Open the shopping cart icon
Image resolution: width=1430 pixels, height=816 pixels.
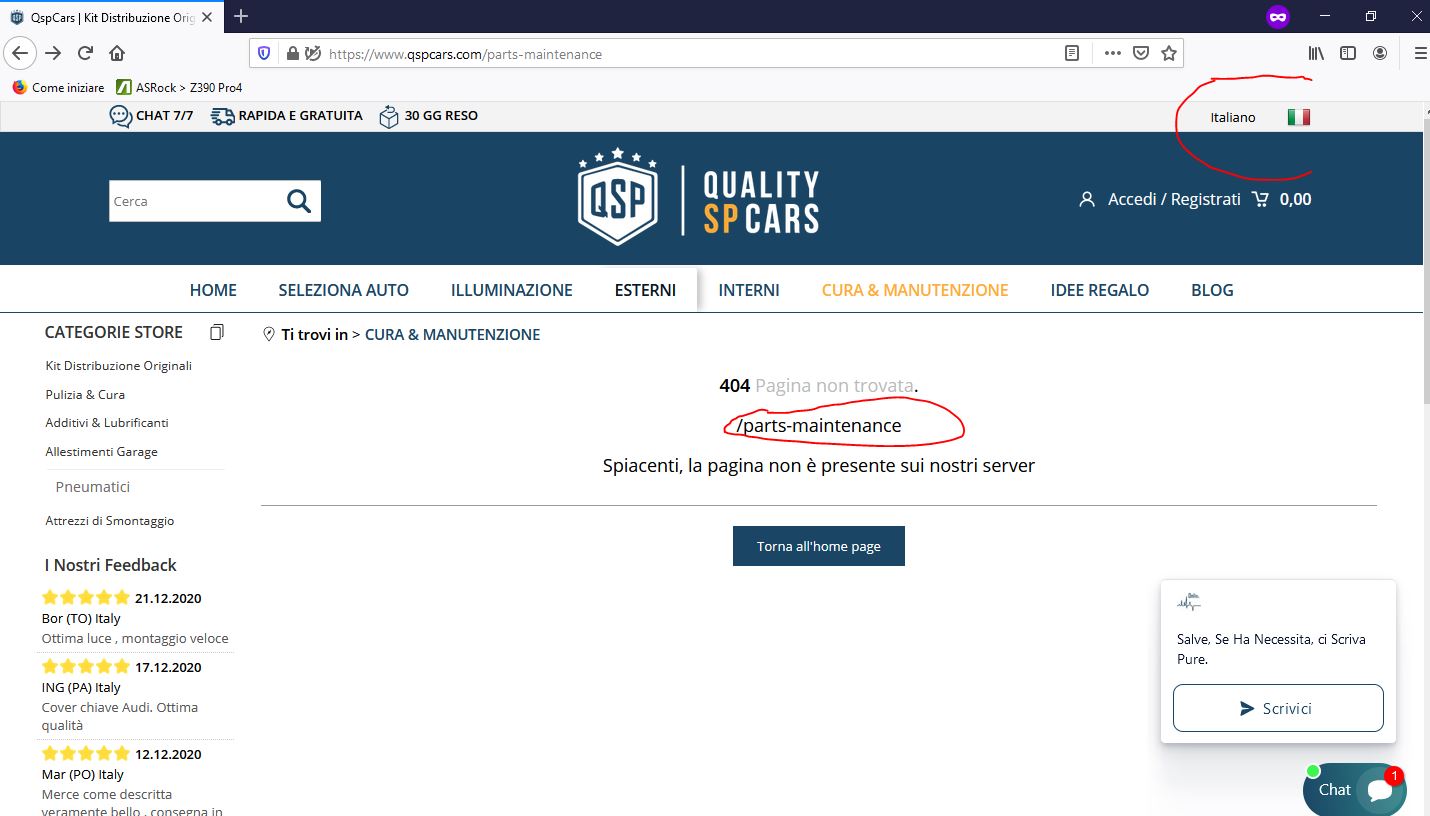click(x=1260, y=199)
